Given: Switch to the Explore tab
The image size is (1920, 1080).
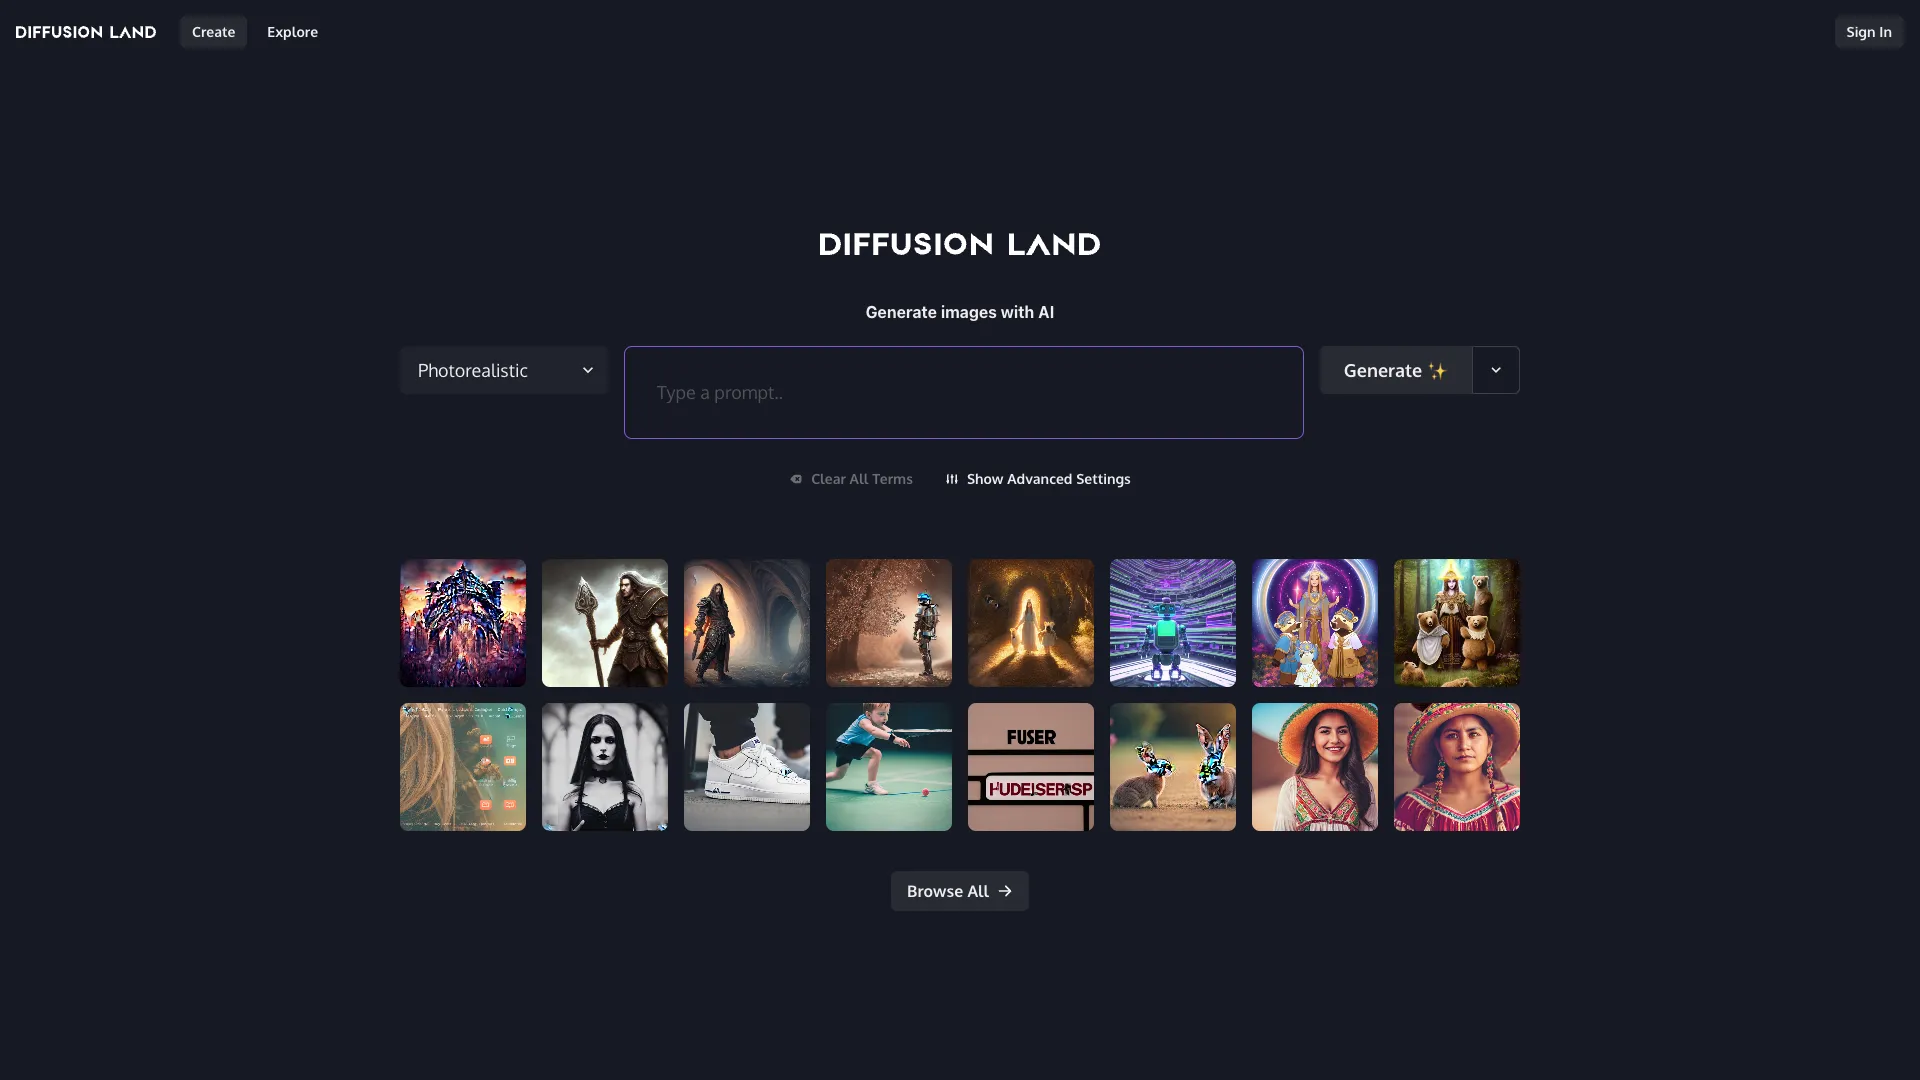Looking at the screenshot, I should (292, 32).
